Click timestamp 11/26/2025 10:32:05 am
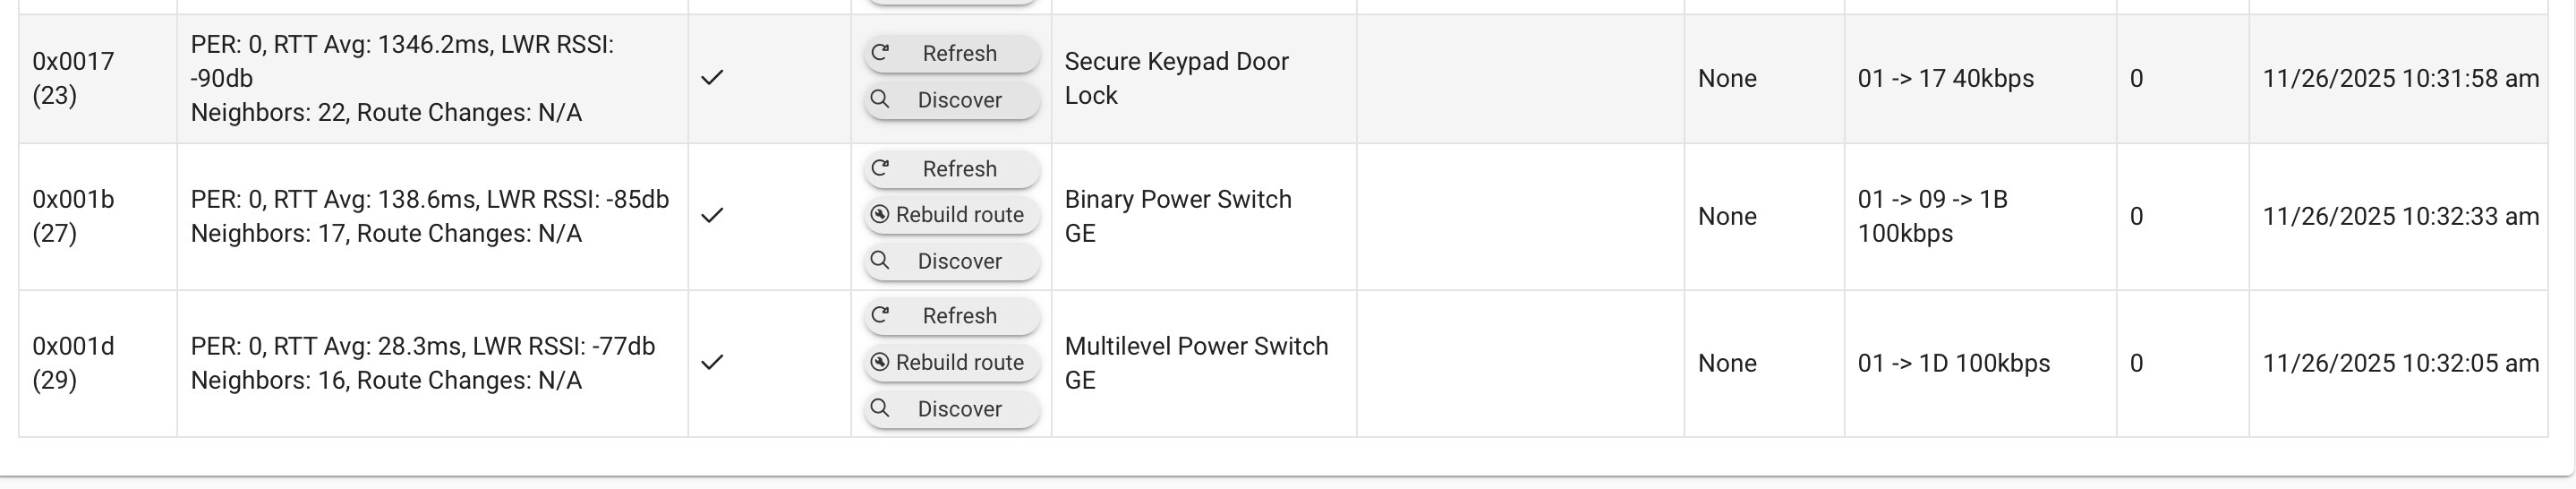Viewport: 2576px width, 489px height. pos(2400,363)
